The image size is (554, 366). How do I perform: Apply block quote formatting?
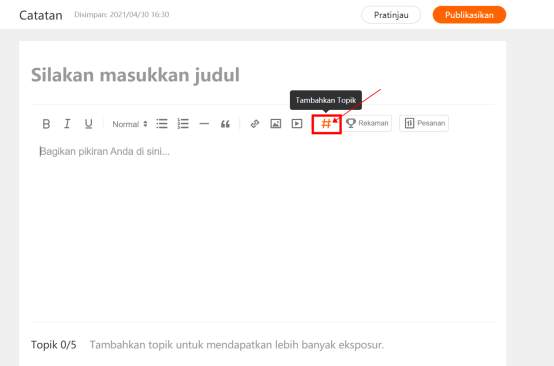[x=225, y=124]
